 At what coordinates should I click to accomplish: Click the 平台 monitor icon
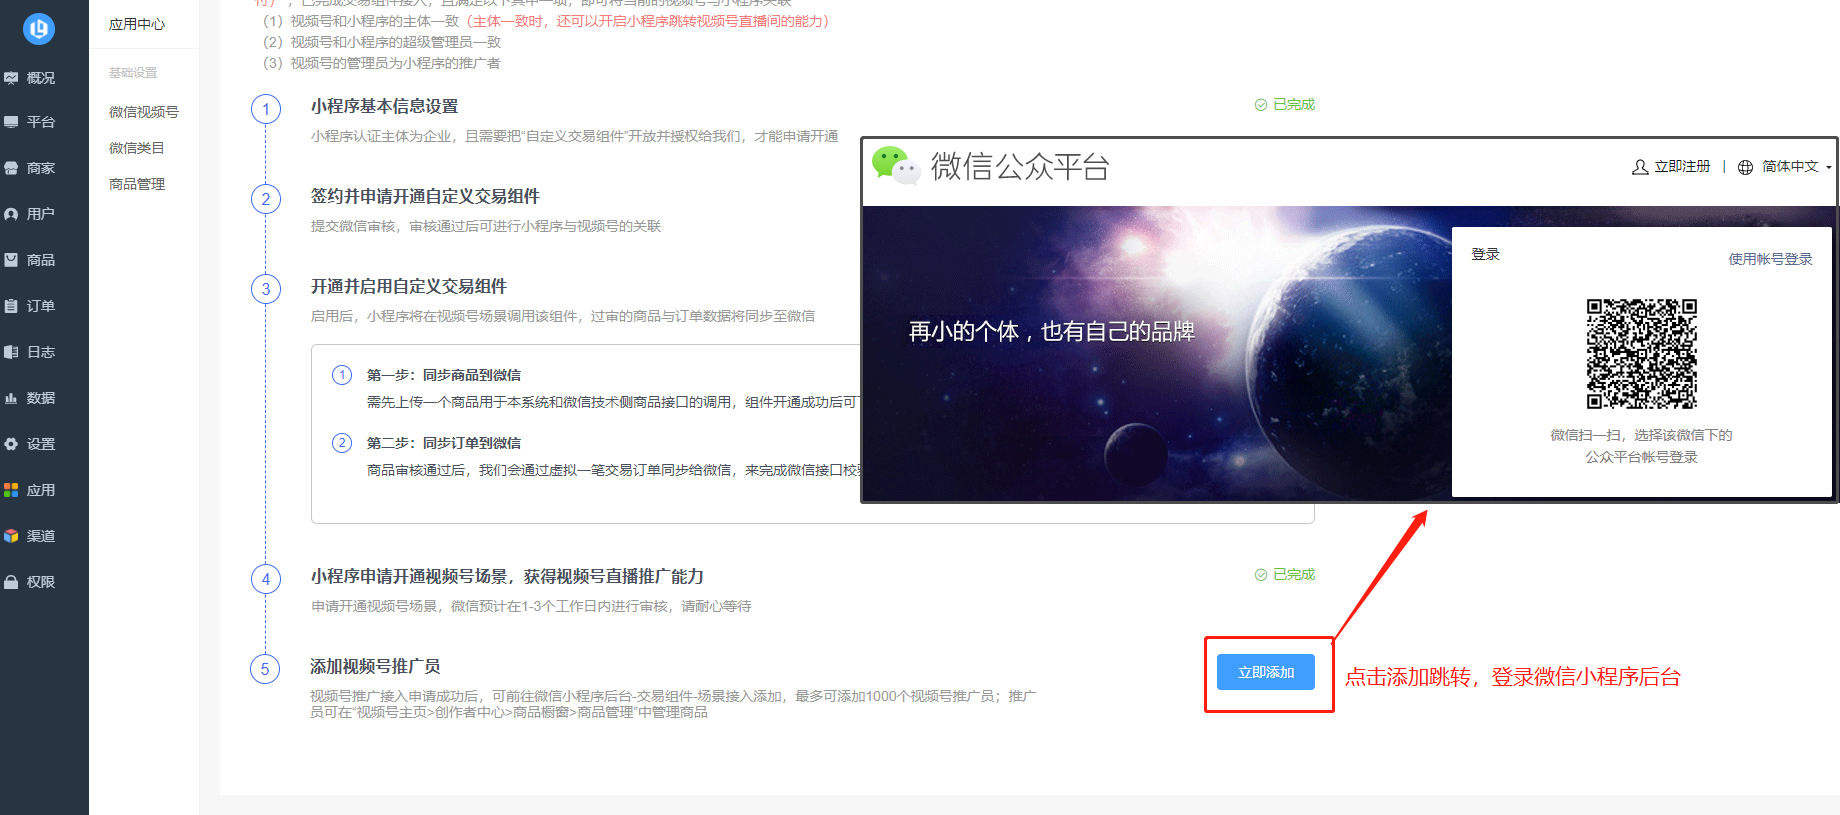click(x=11, y=122)
